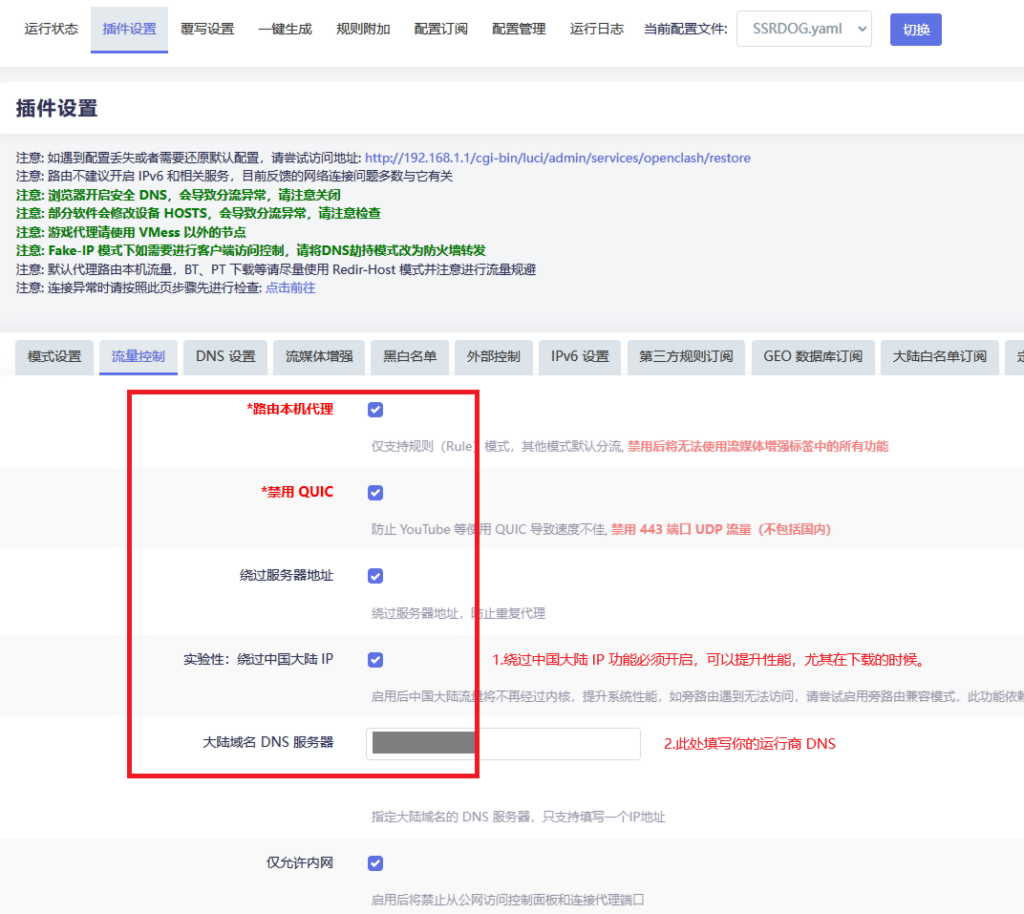Switch to the 运行状态 tab

tap(51, 29)
